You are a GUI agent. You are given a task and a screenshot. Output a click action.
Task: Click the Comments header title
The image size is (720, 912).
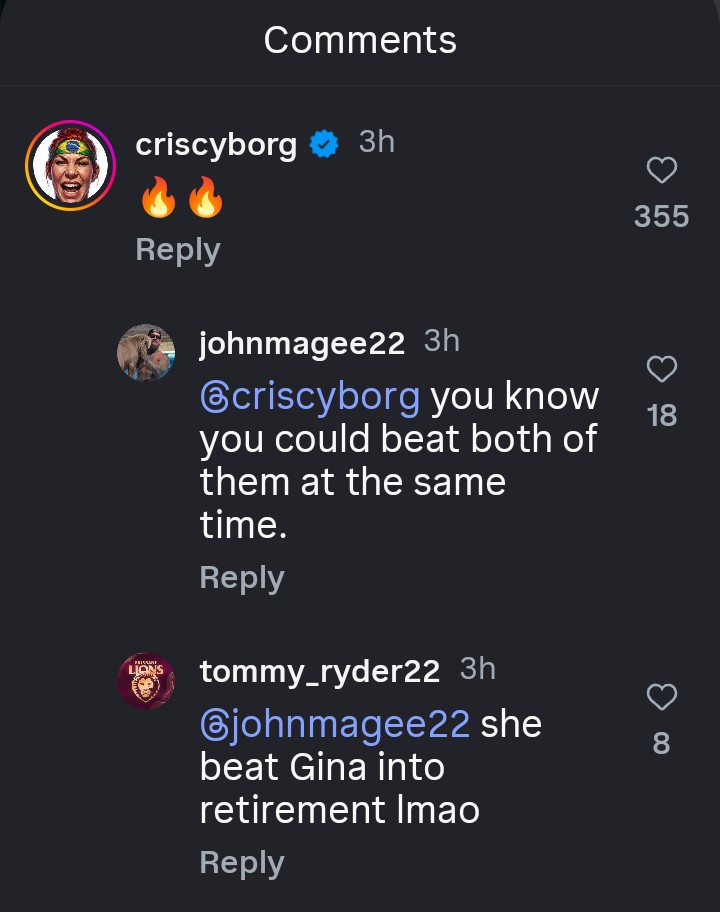(x=360, y=40)
